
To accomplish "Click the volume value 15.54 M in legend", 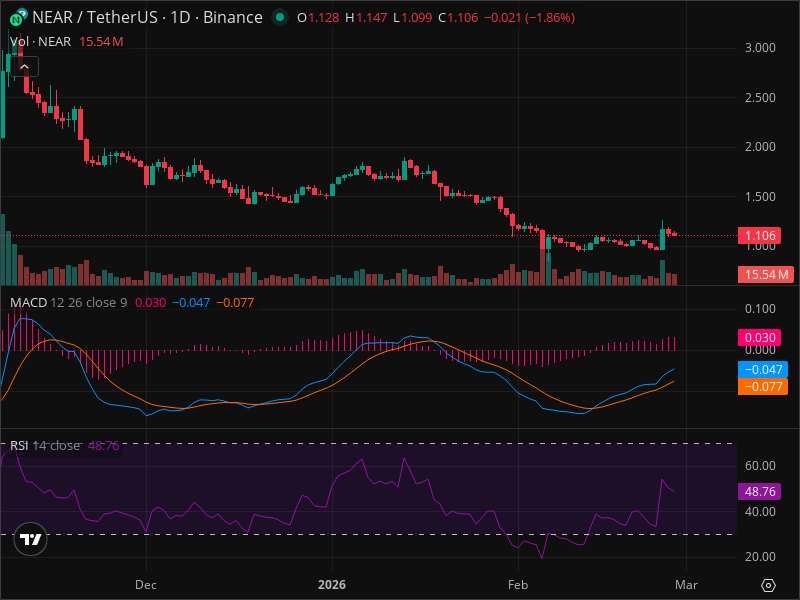I will tap(101, 42).
